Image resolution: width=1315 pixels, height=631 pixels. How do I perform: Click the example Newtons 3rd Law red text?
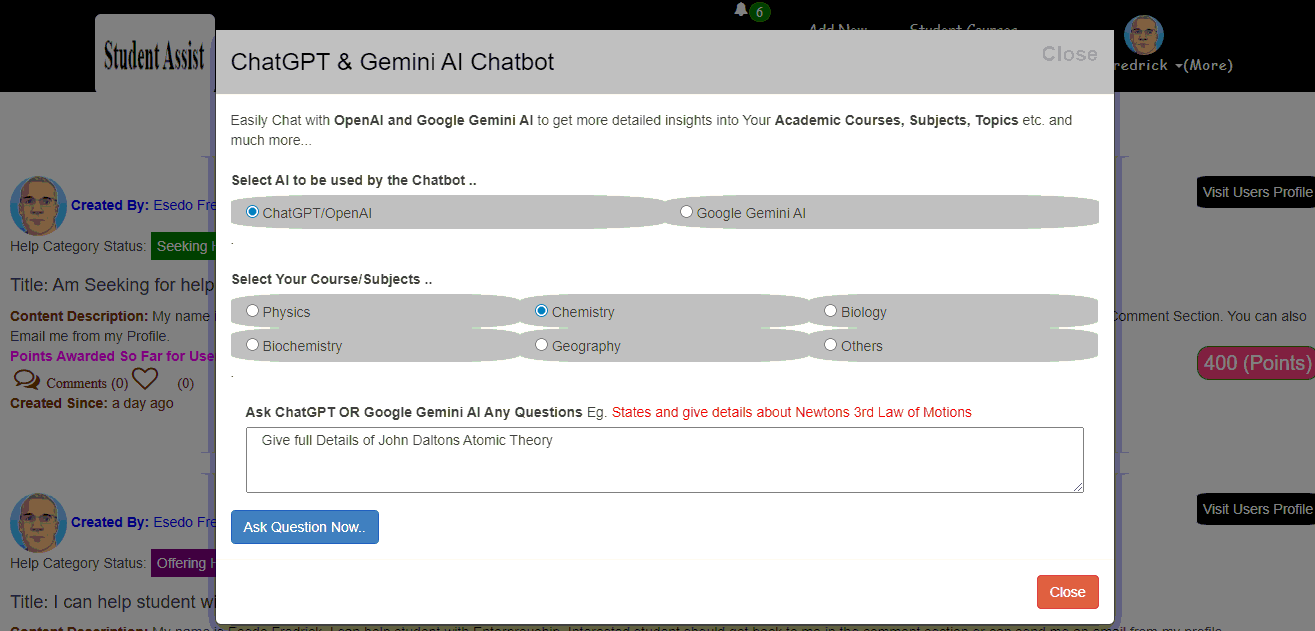tap(792, 412)
